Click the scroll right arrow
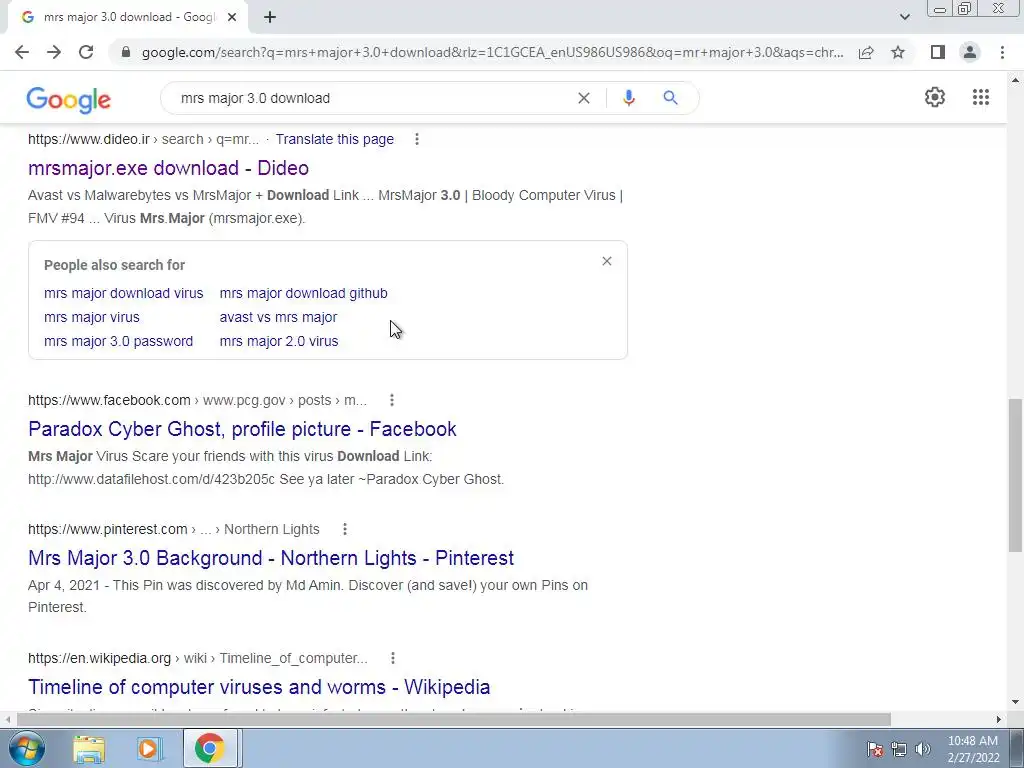Viewport: 1024px width, 768px height. pyautogui.click(x=999, y=719)
